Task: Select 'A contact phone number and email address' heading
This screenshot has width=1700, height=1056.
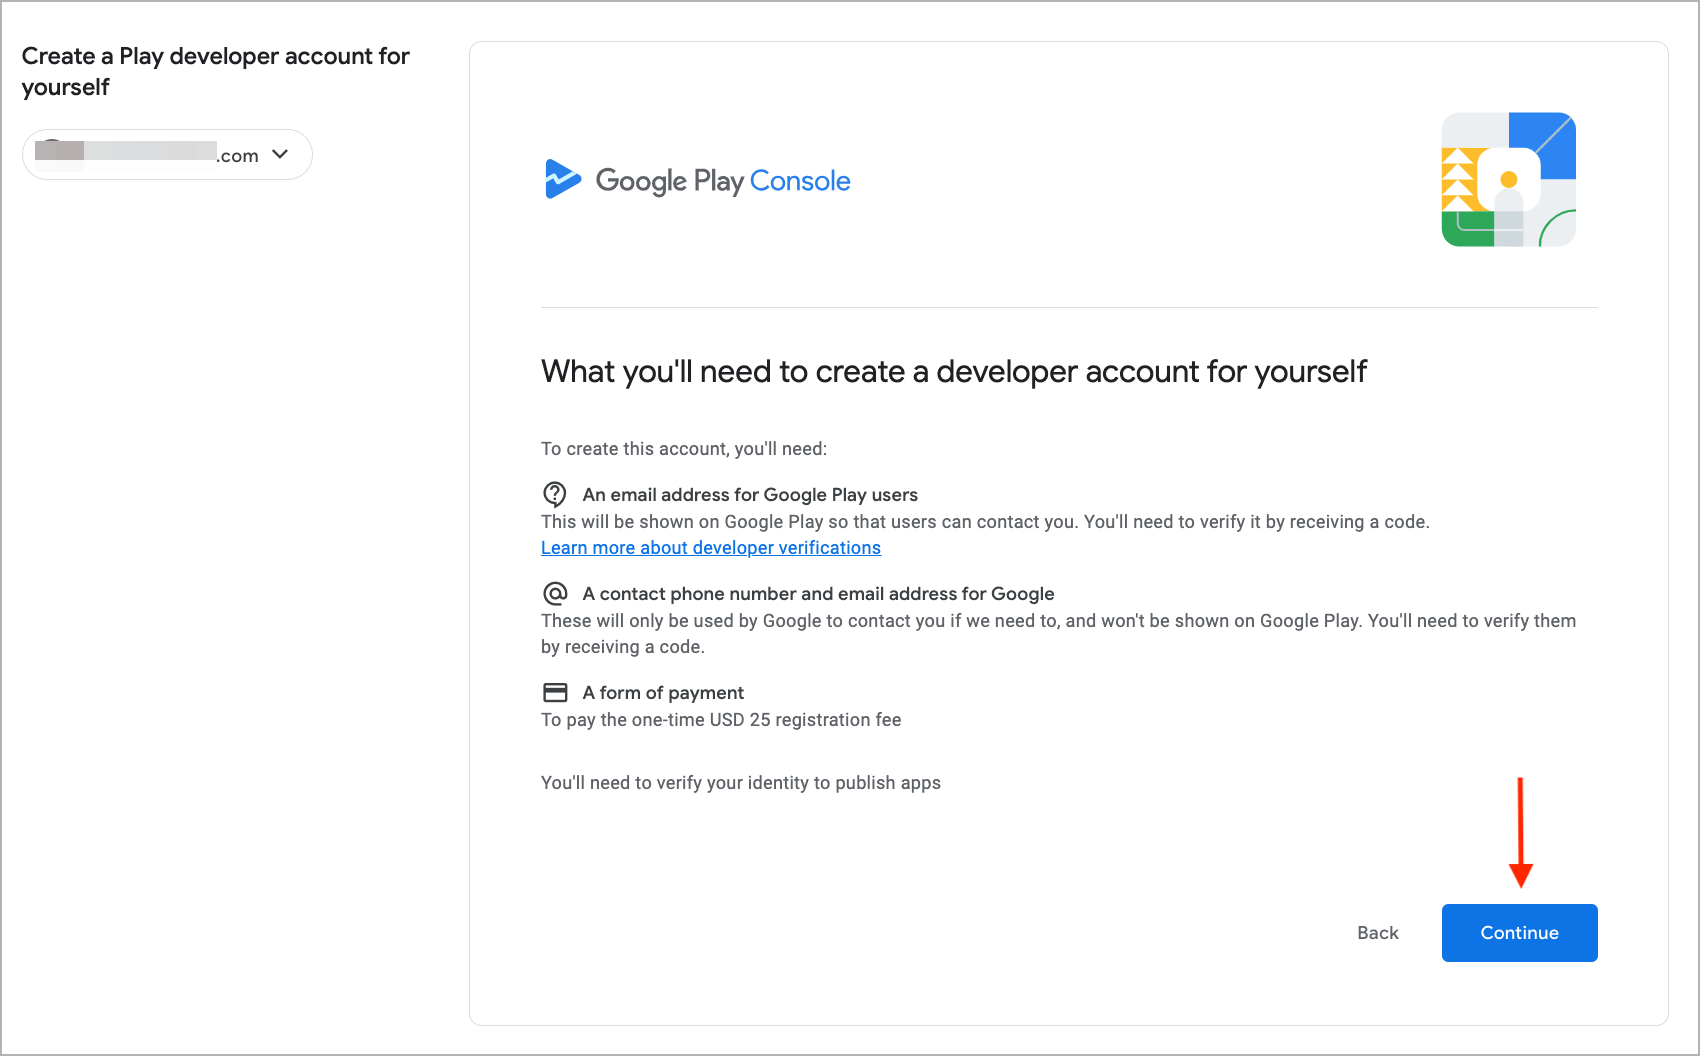Action: tap(818, 594)
